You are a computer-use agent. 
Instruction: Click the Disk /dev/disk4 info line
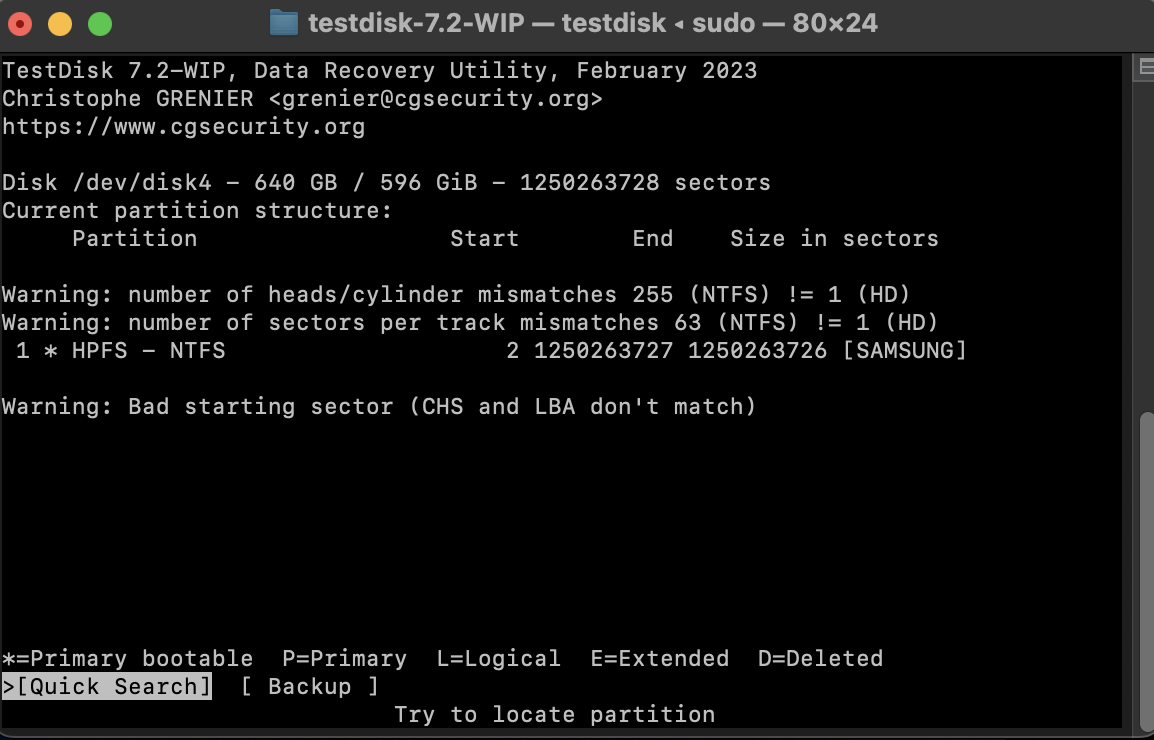pyautogui.click(x=386, y=183)
